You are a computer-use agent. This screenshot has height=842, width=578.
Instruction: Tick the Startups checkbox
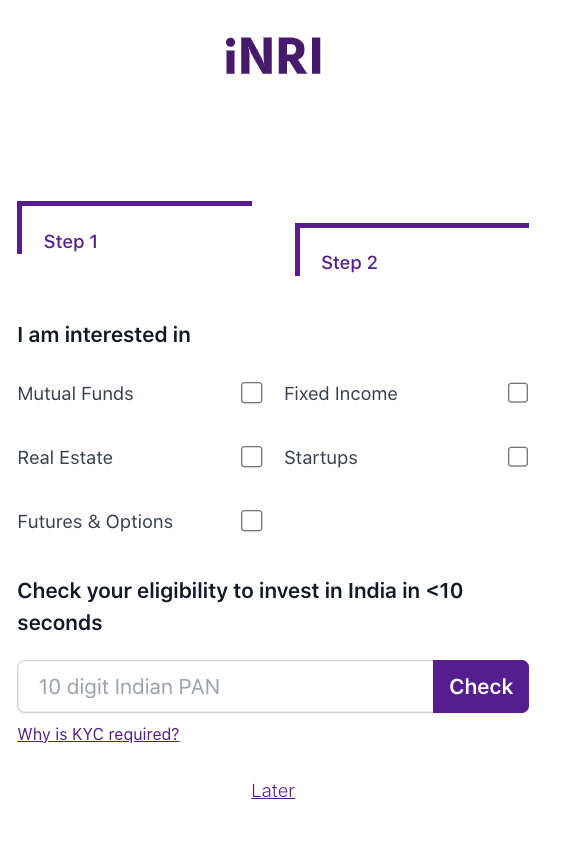pyautogui.click(x=518, y=456)
